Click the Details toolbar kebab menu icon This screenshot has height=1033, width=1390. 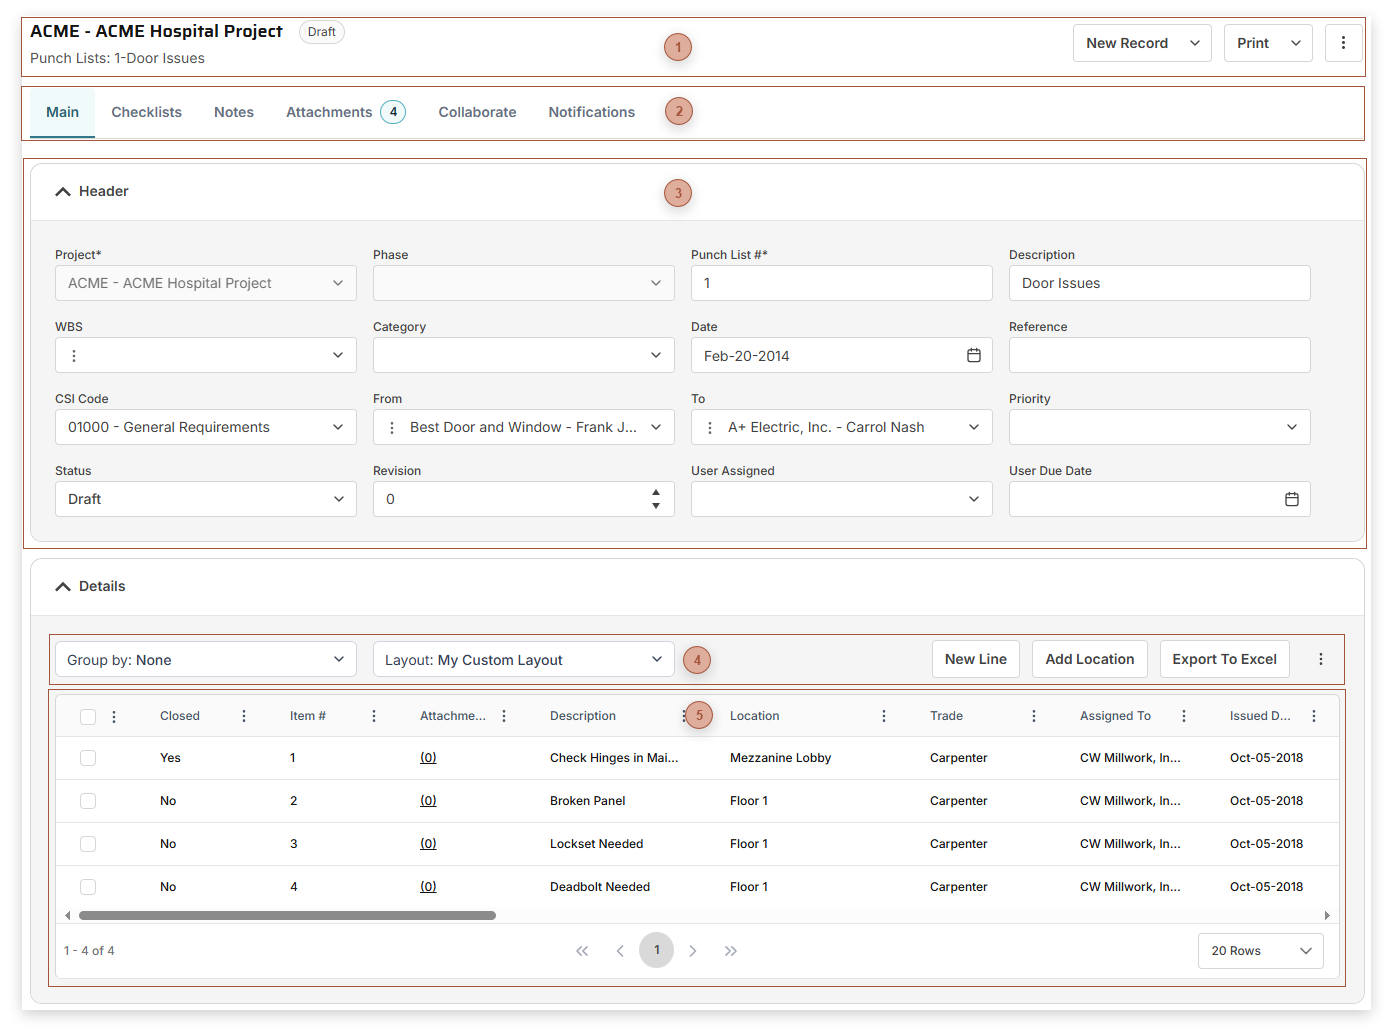pyautogui.click(x=1320, y=659)
